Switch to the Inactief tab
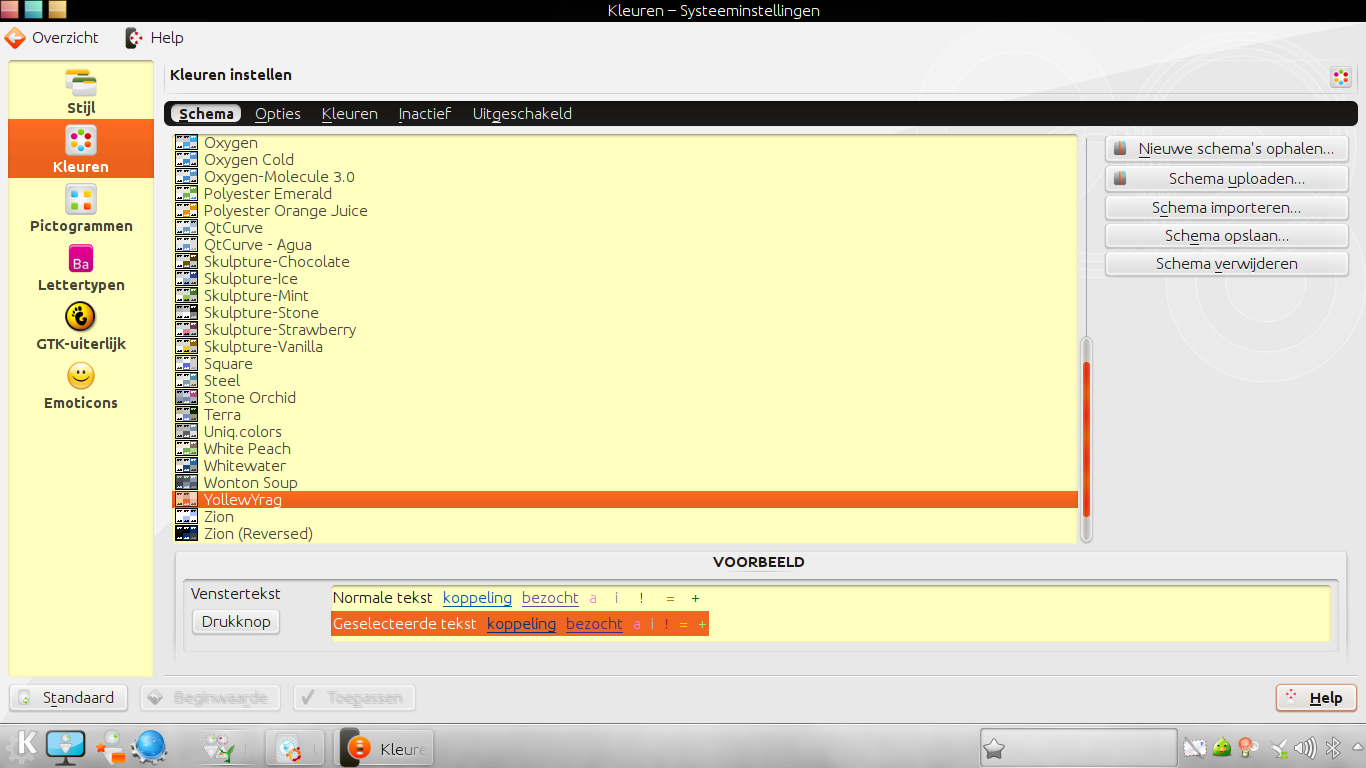 (425, 114)
